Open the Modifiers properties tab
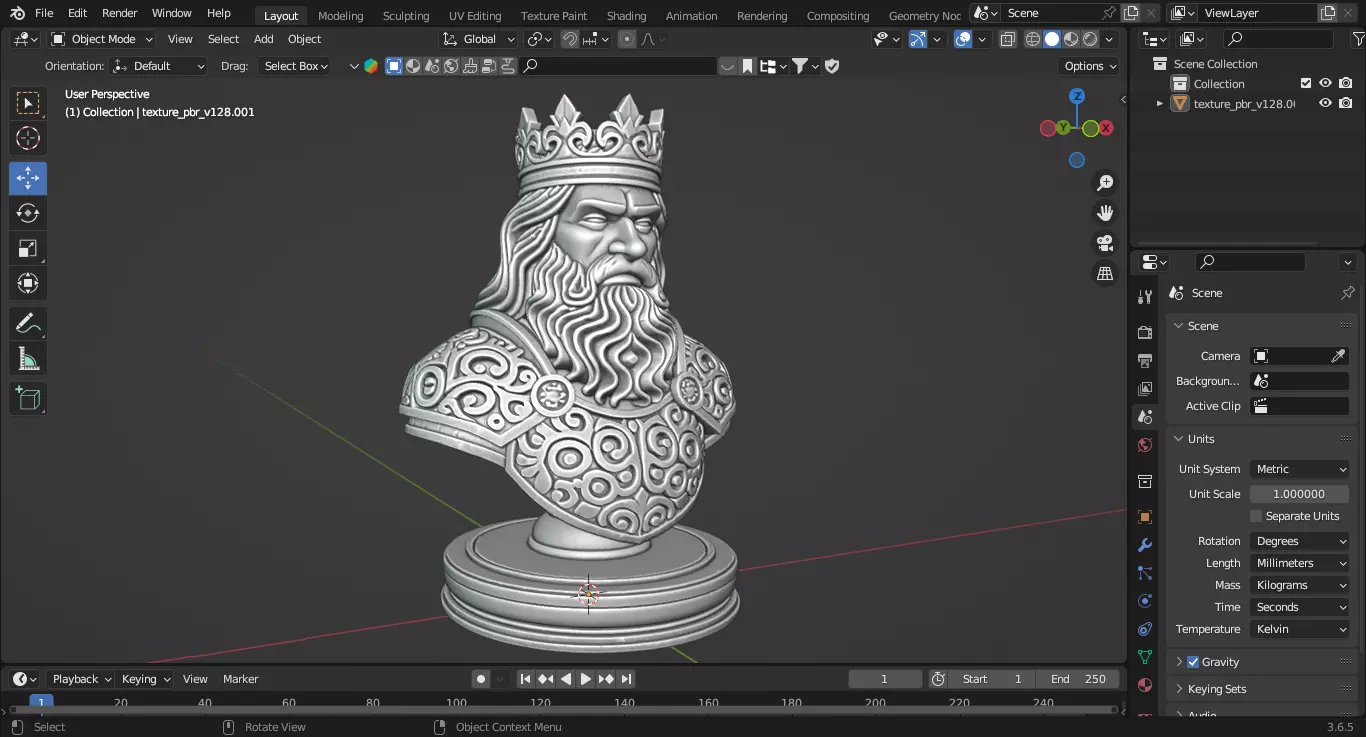Screen dimensions: 1366x737 1145,545
